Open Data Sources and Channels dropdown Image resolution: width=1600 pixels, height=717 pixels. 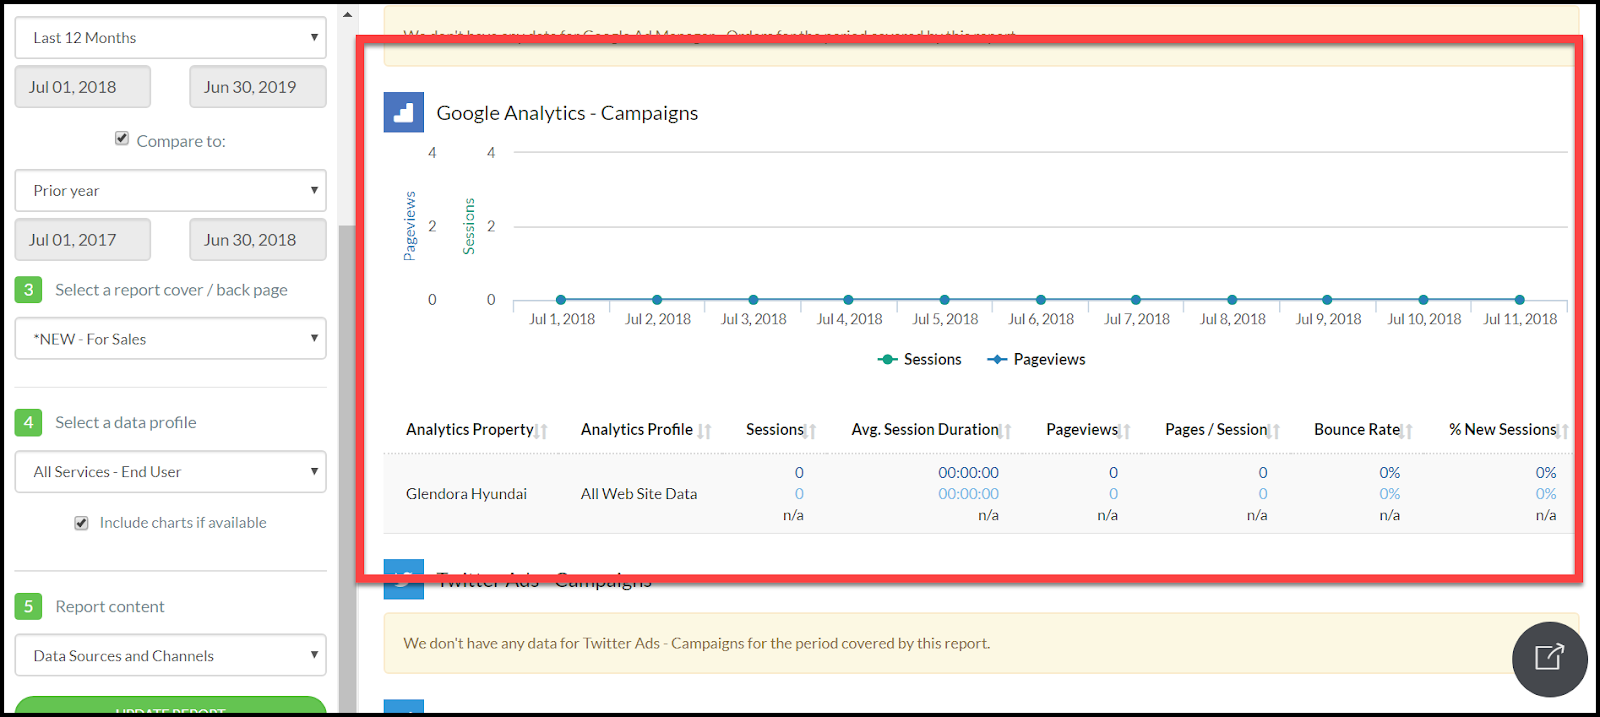pyautogui.click(x=171, y=656)
